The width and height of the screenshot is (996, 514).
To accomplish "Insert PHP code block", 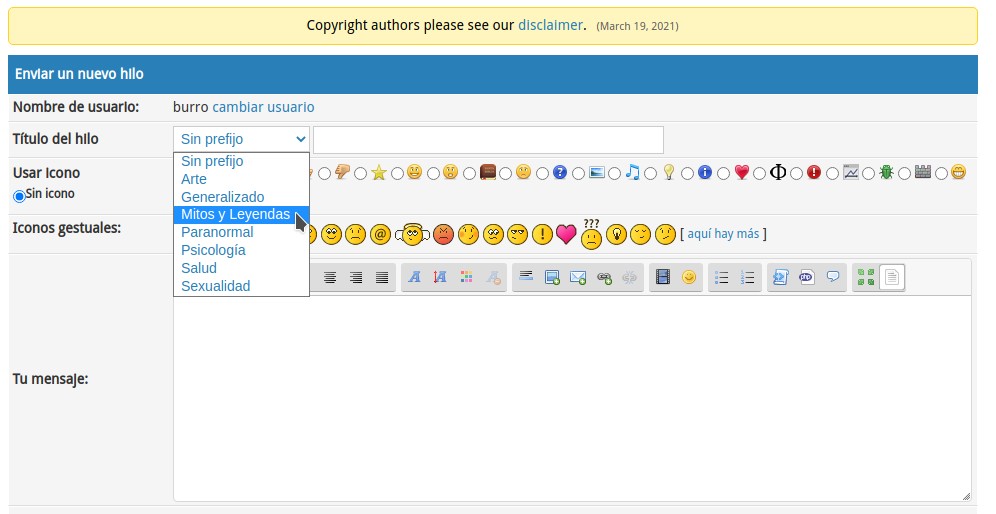I will [x=806, y=277].
